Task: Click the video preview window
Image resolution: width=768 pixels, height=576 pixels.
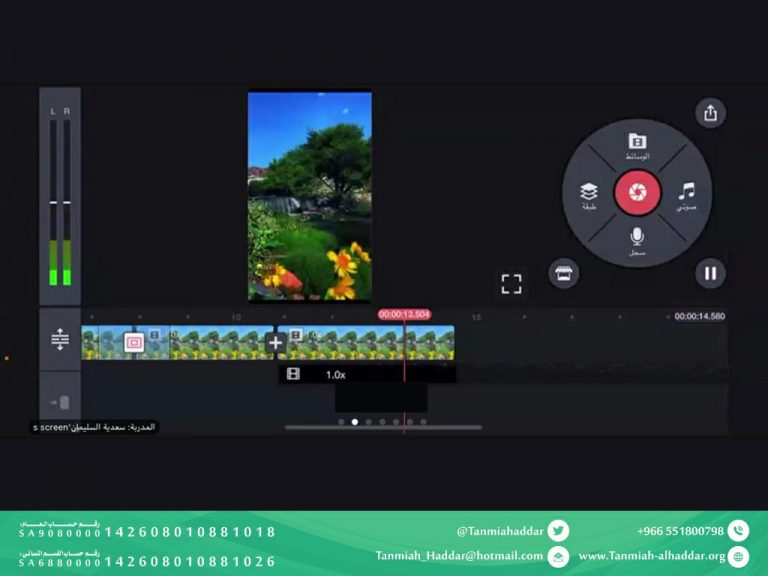Action: tap(310, 196)
